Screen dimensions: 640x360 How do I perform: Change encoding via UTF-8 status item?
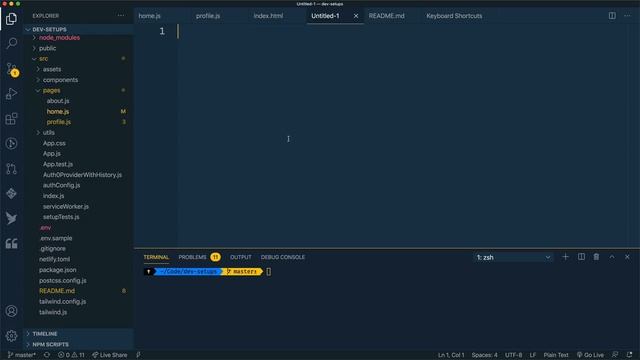(513, 355)
